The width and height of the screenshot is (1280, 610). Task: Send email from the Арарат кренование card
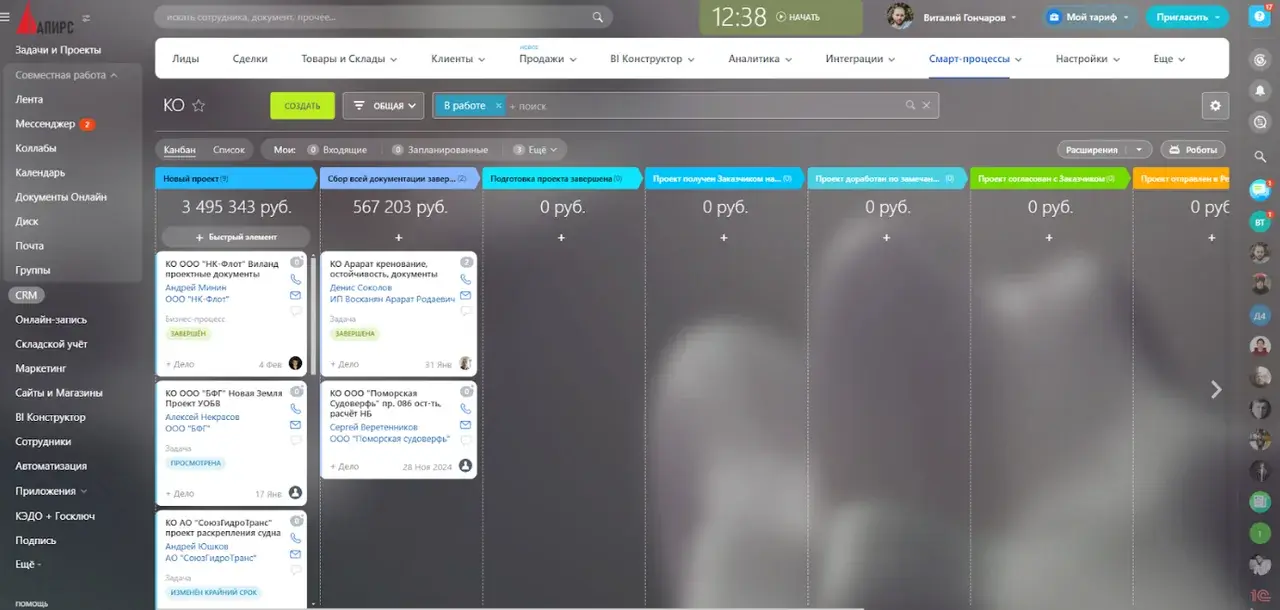pyautogui.click(x=466, y=295)
